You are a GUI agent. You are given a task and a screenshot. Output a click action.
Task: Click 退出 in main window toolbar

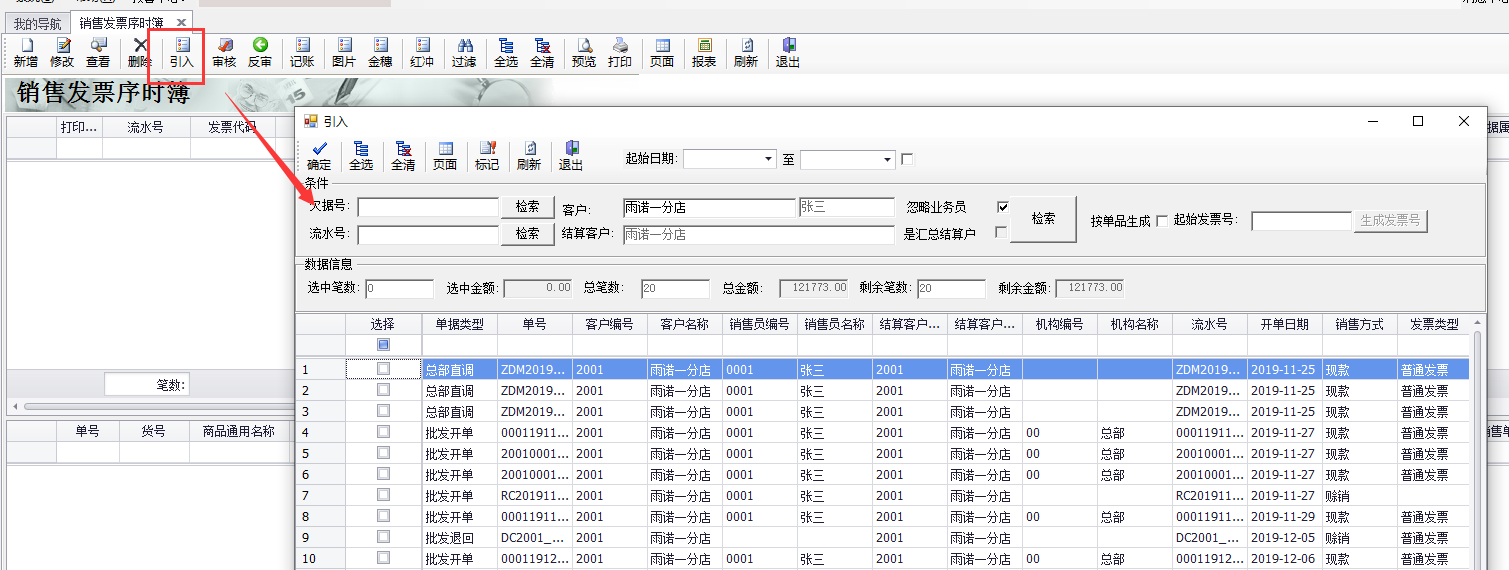click(788, 52)
